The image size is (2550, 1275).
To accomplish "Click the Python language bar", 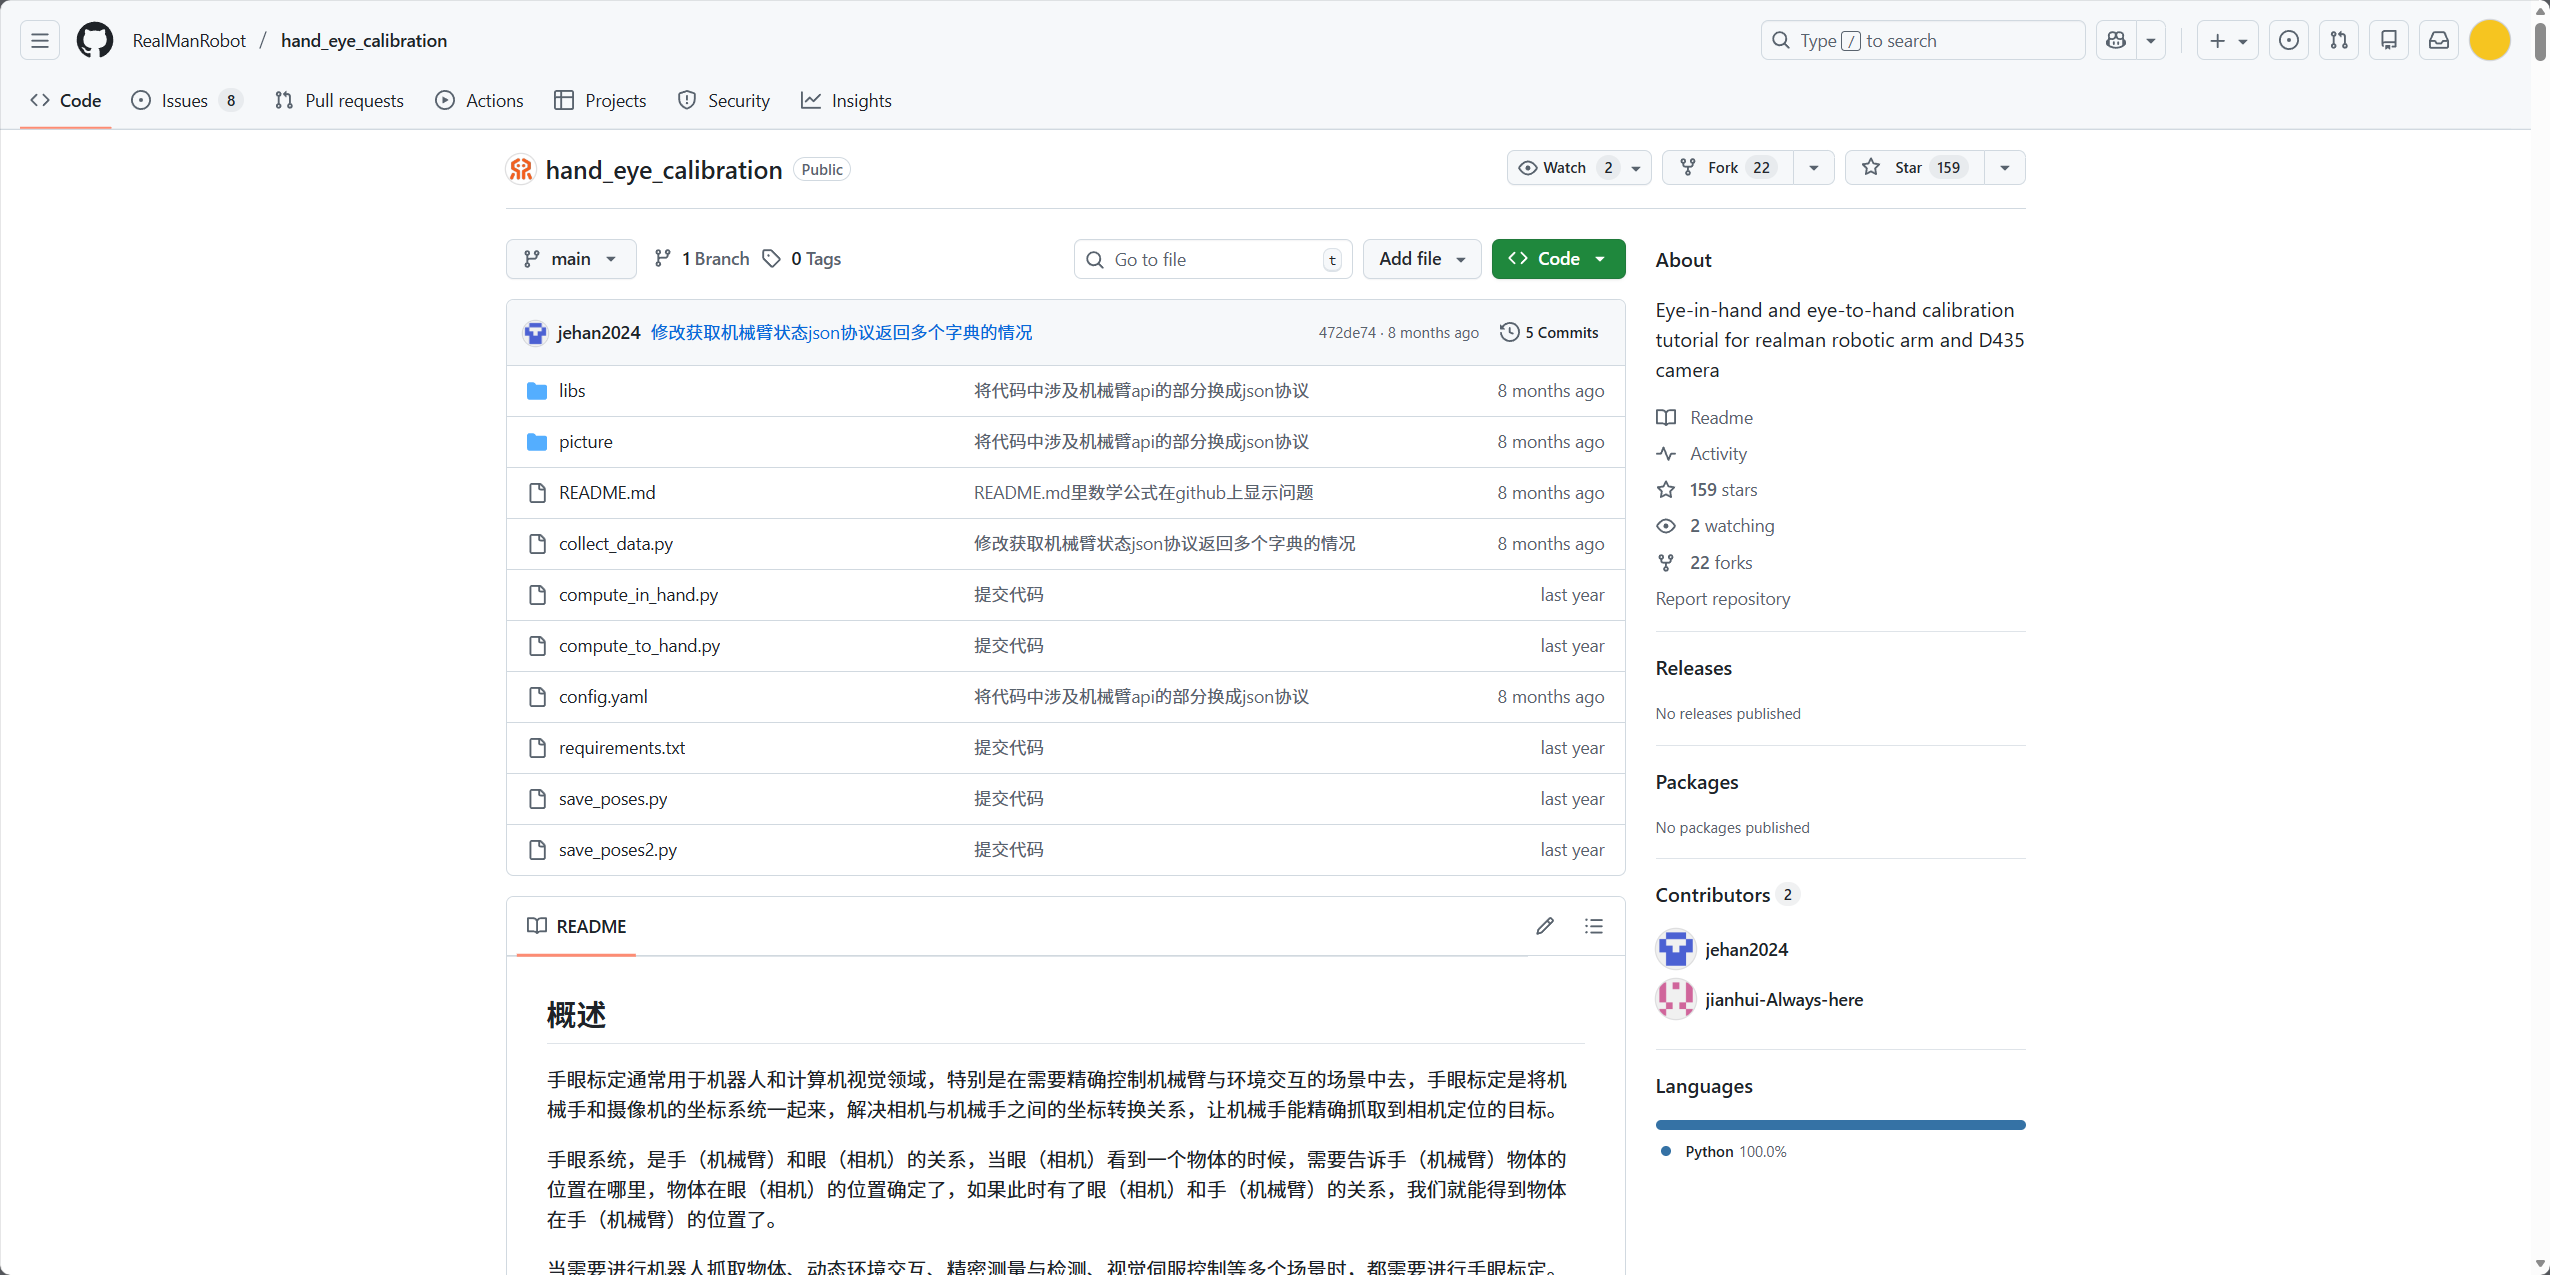I will pyautogui.click(x=1840, y=1125).
